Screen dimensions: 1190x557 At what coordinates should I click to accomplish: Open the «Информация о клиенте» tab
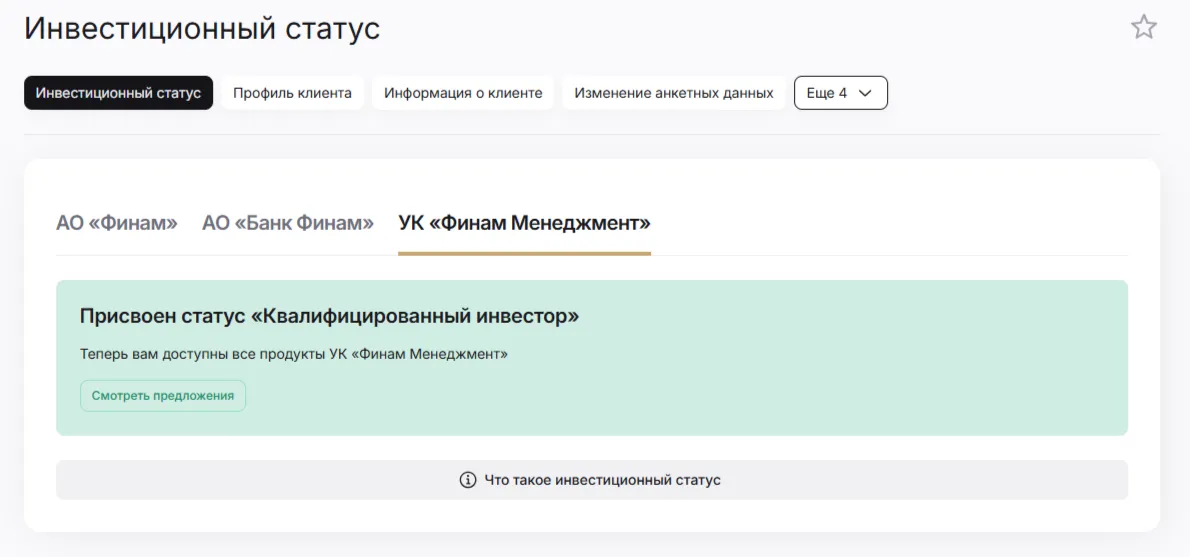point(463,93)
